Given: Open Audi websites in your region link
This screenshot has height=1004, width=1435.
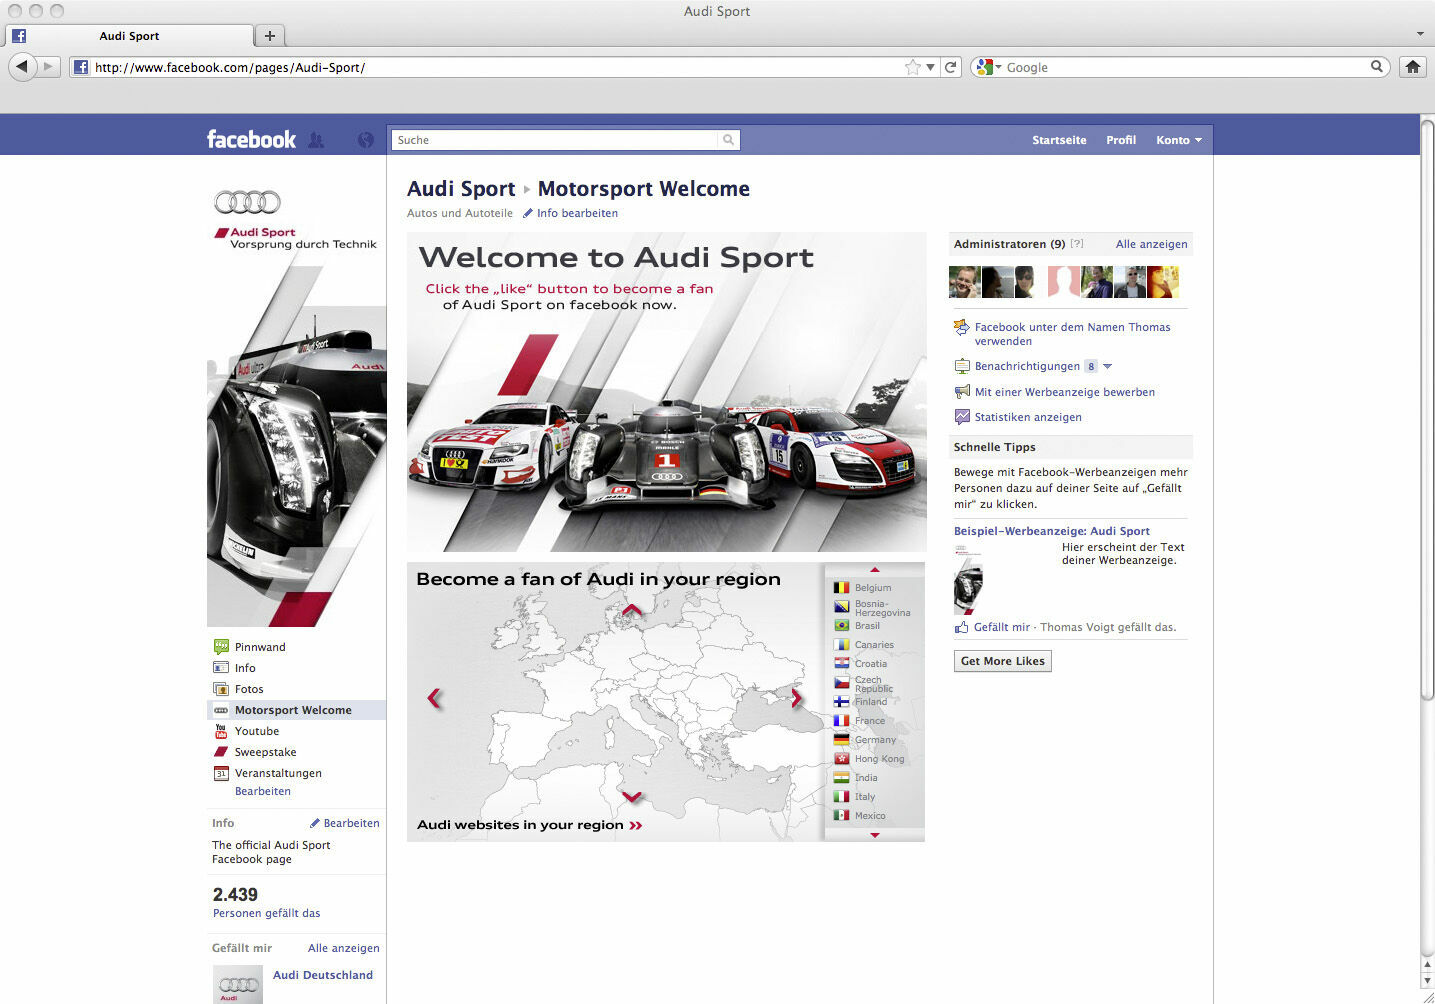Looking at the screenshot, I should click(x=530, y=825).
